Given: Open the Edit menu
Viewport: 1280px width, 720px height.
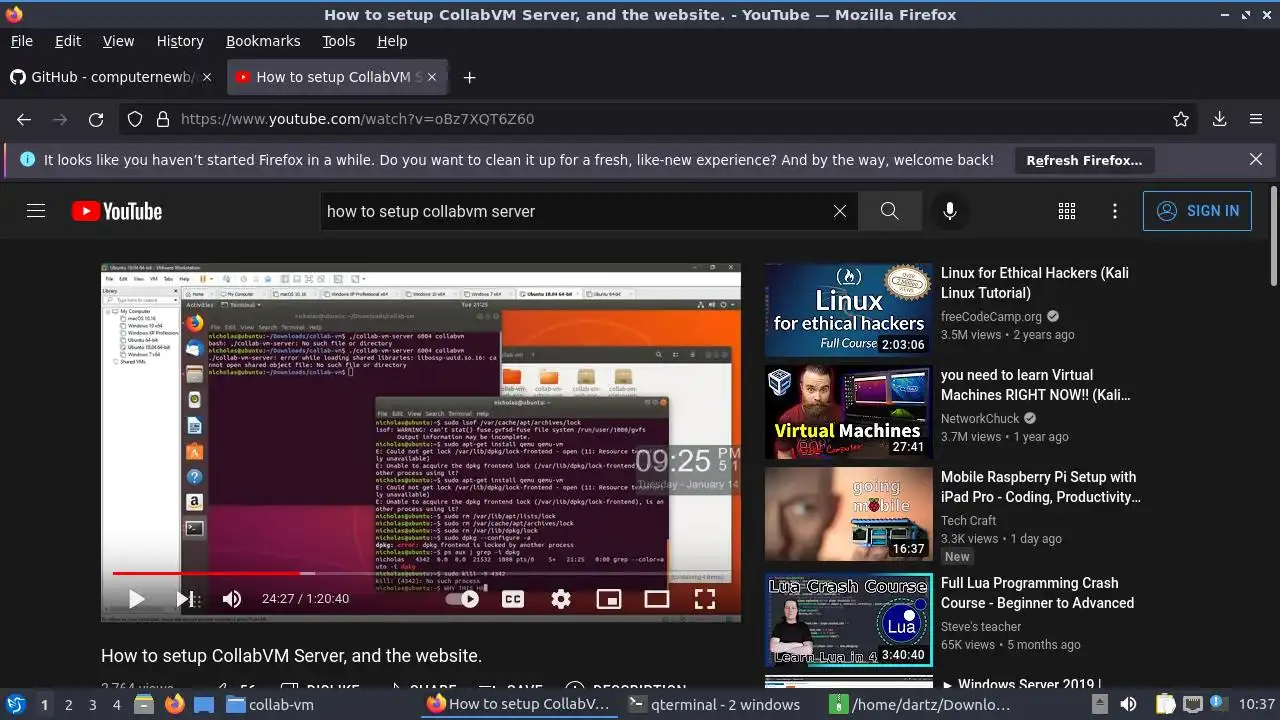Looking at the screenshot, I should [x=68, y=41].
